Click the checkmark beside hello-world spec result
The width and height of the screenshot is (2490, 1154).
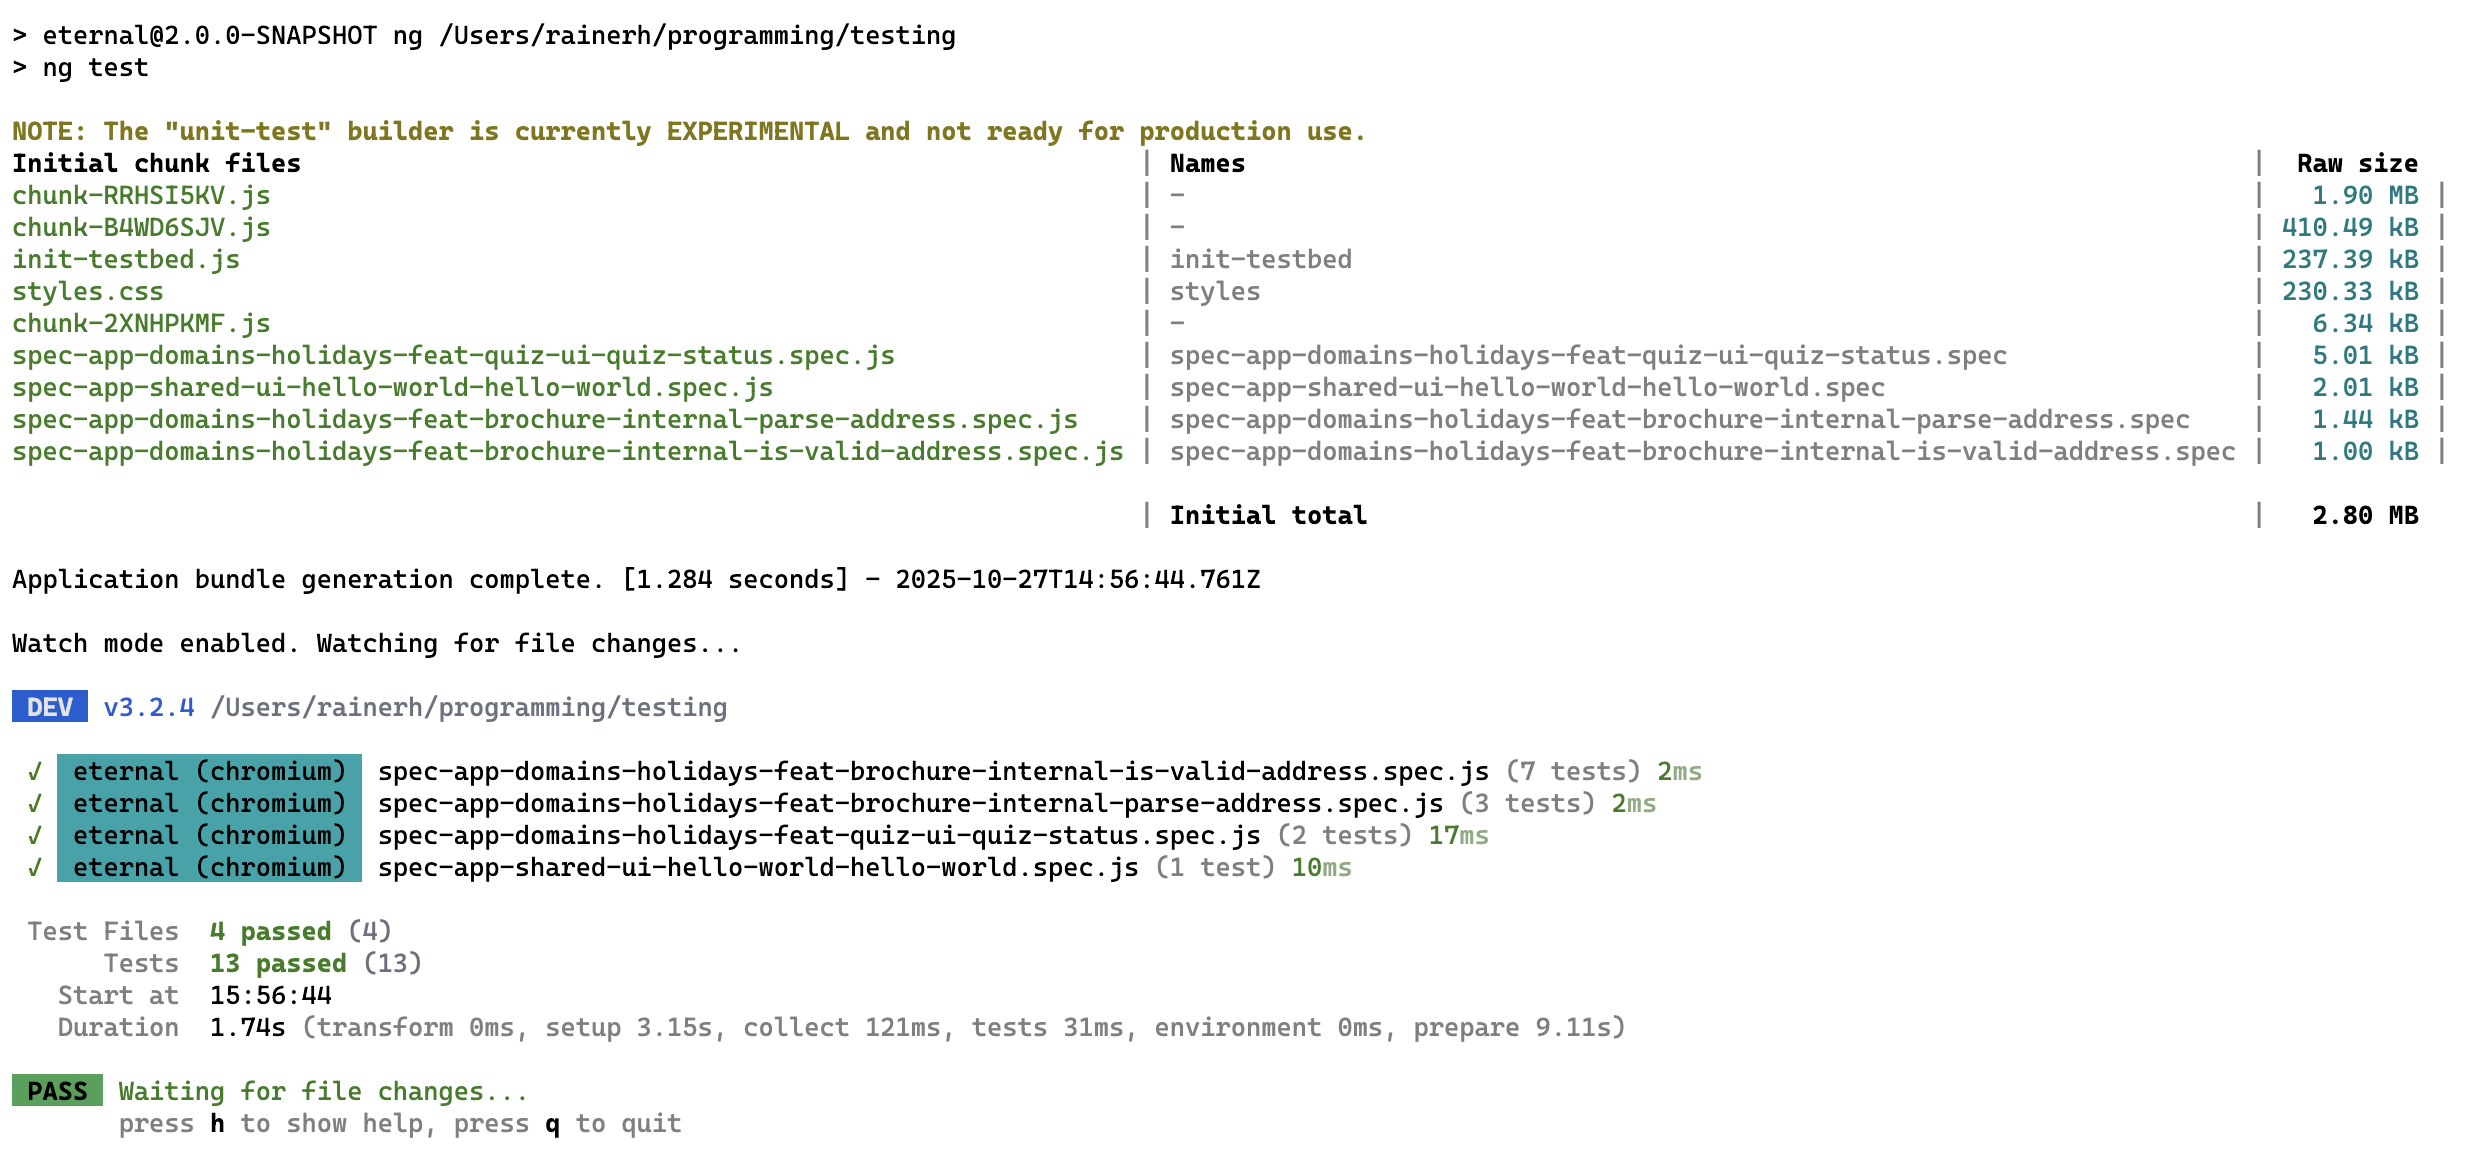point(35,868)
